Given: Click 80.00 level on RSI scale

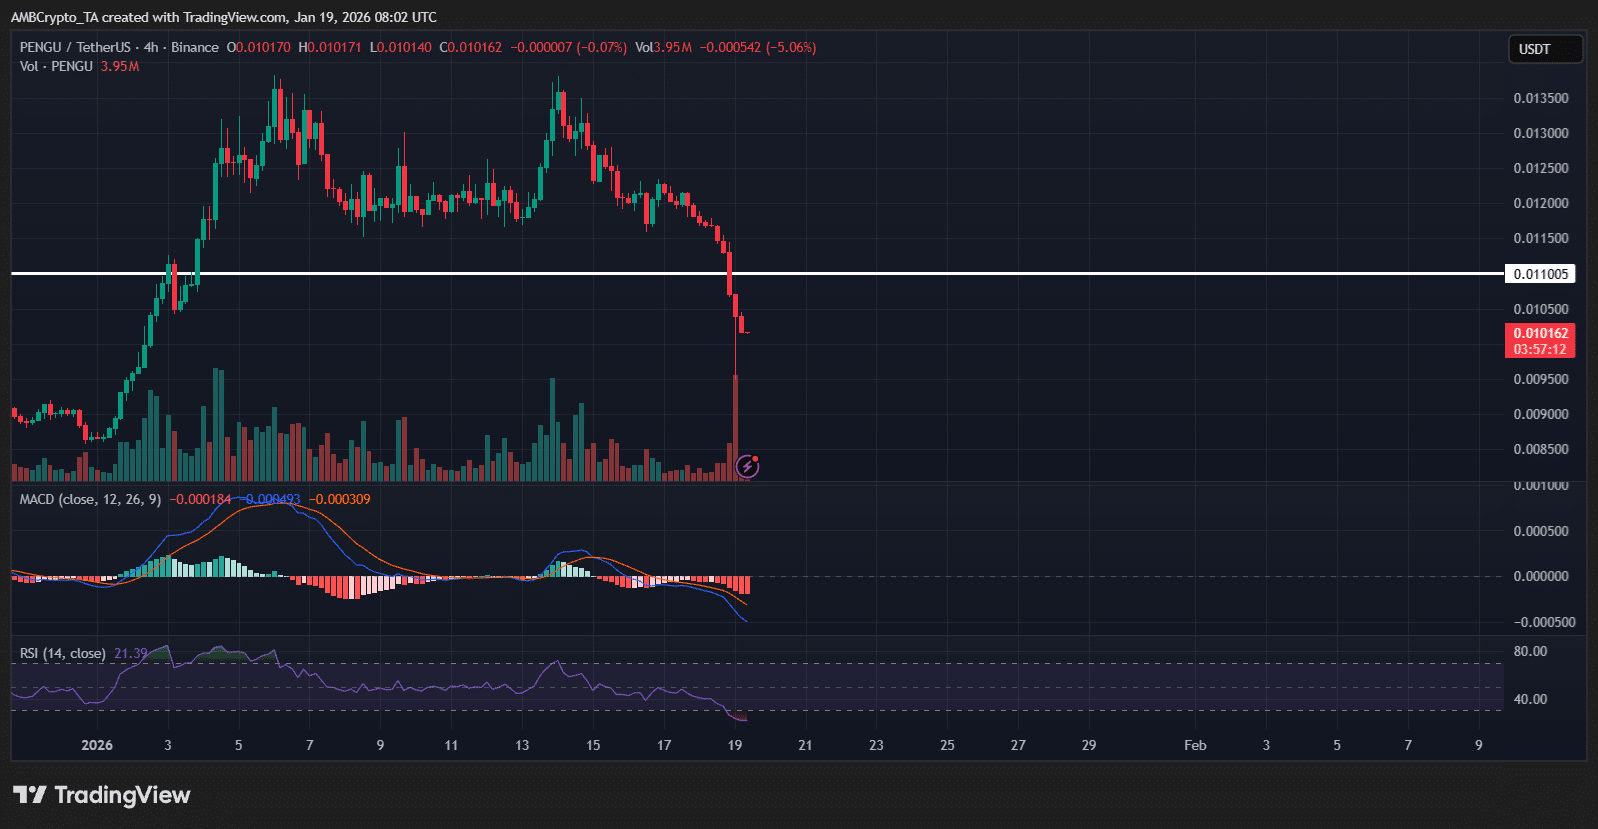Looking at the screenshot, I should point(1530,651).
